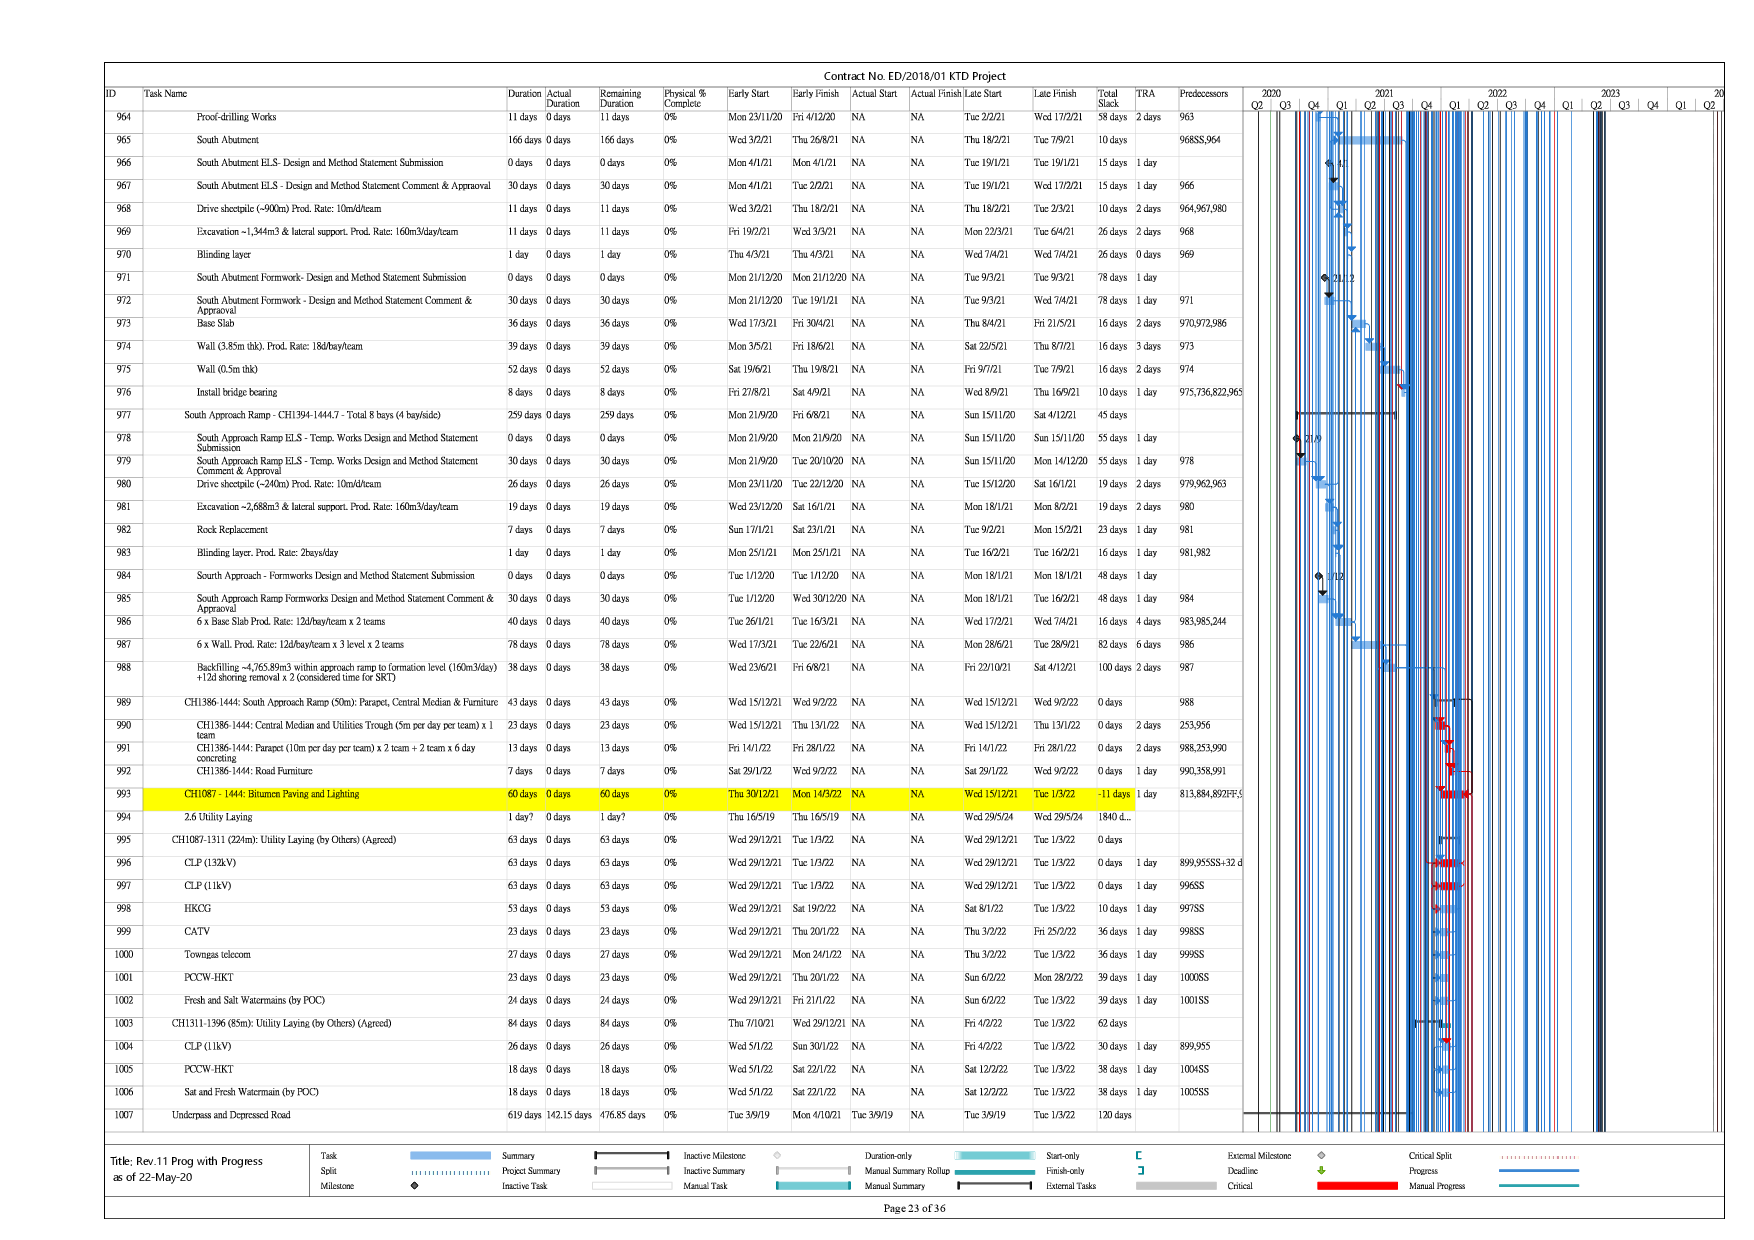
Task: Click the Milestone diamond symbol in legend
Action: [x=414, y=1186]
